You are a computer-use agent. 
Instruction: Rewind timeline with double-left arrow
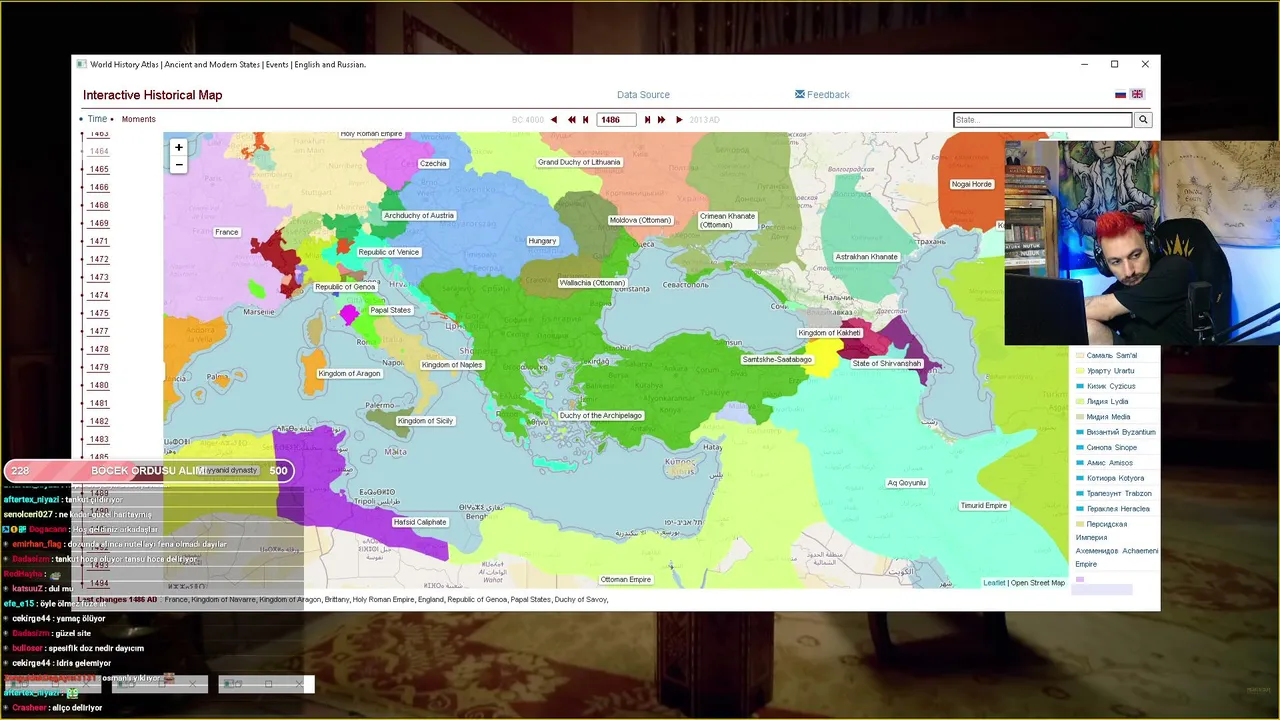click(572, 120)
